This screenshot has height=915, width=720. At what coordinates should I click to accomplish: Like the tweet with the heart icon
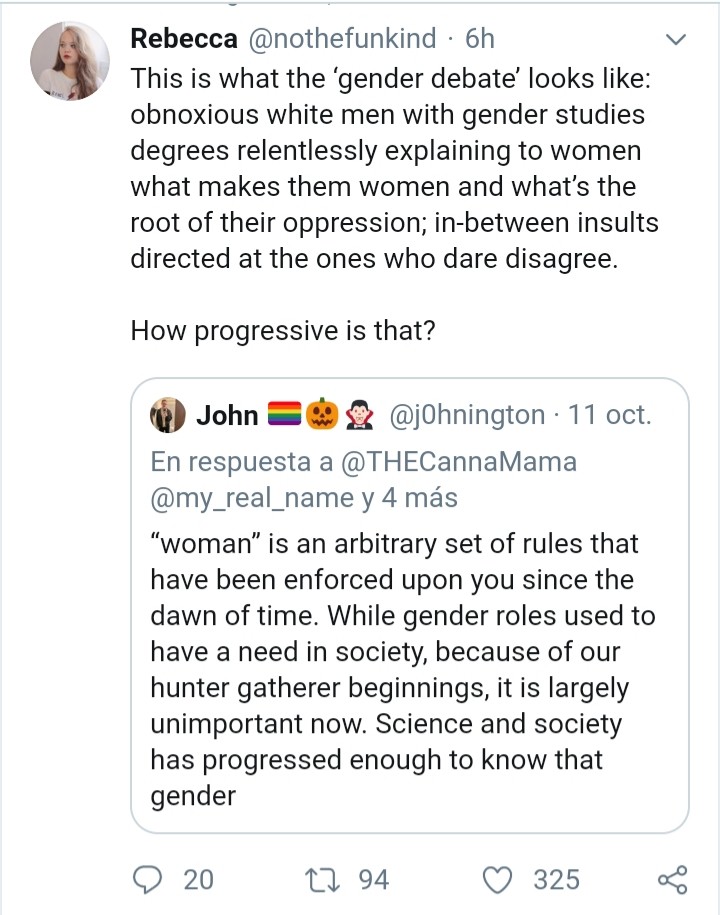[496, 879]
